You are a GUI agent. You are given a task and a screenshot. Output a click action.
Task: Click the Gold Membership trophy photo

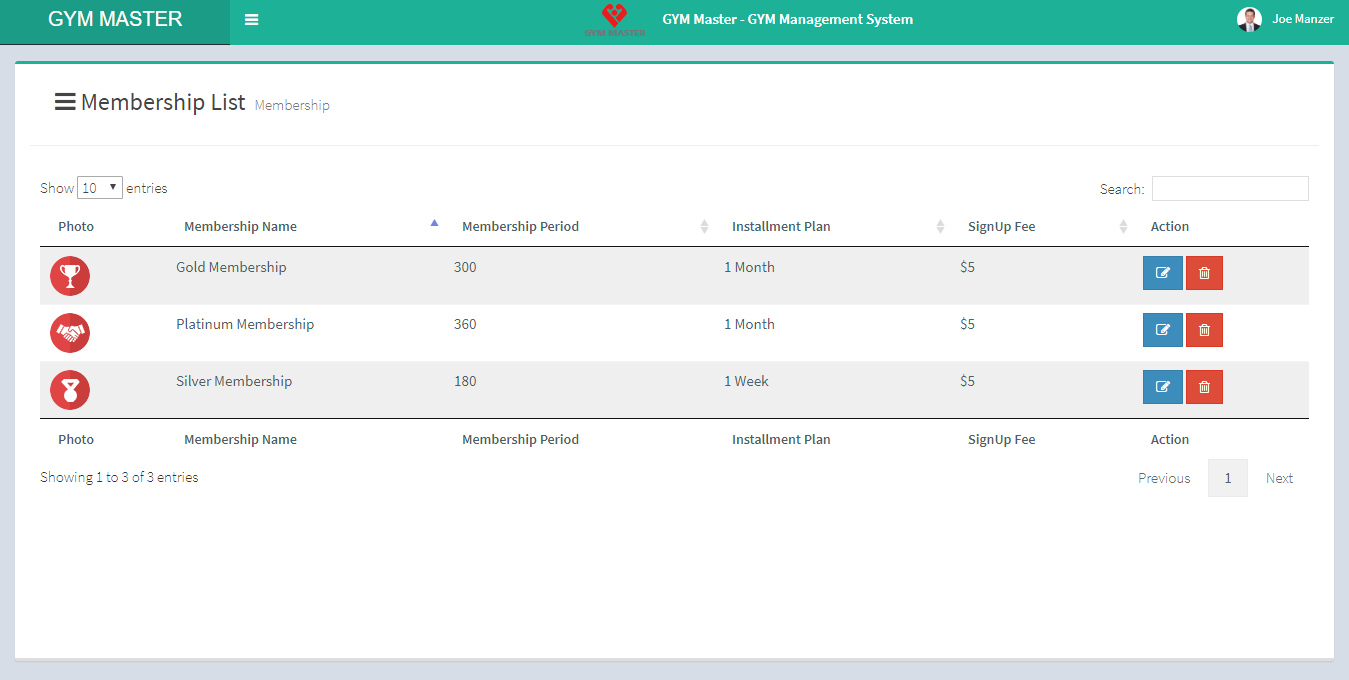[x=70, y=276]
